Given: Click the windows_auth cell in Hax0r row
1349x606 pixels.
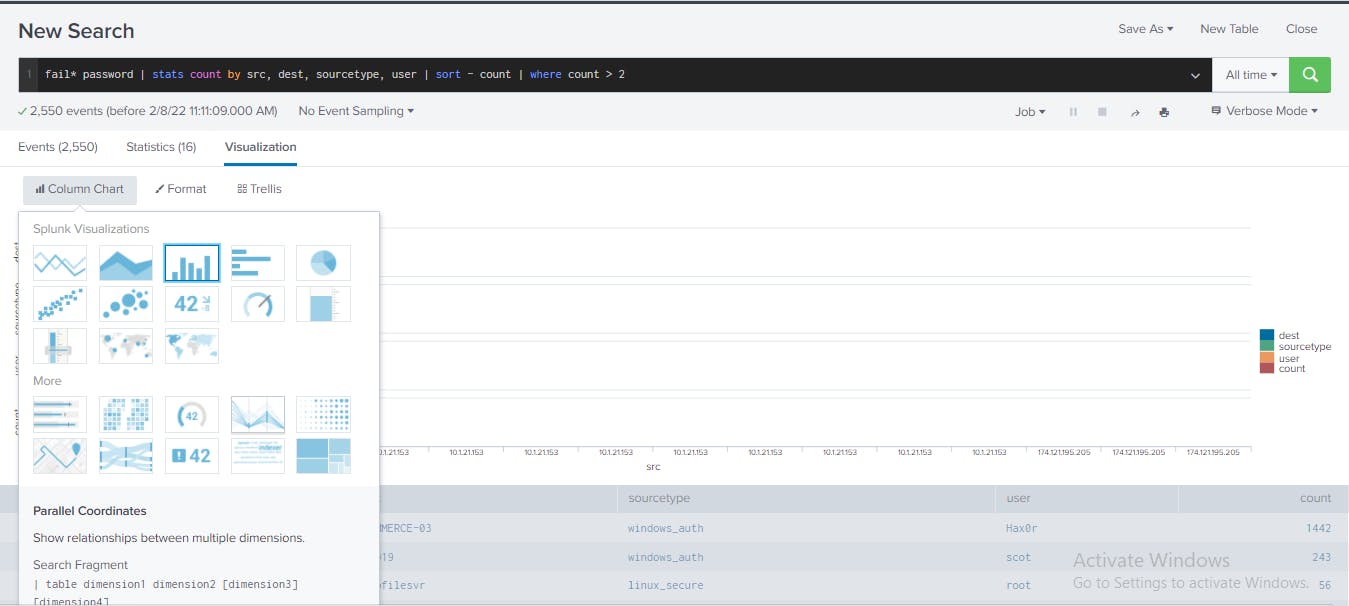Looking at the screenshot, I should [665, 528].
